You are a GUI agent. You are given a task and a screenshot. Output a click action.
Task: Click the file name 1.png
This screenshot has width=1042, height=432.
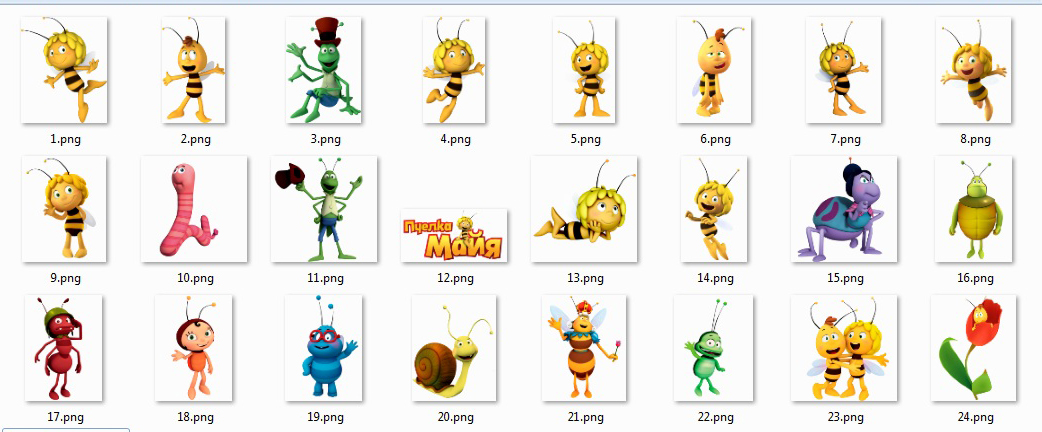65,139
